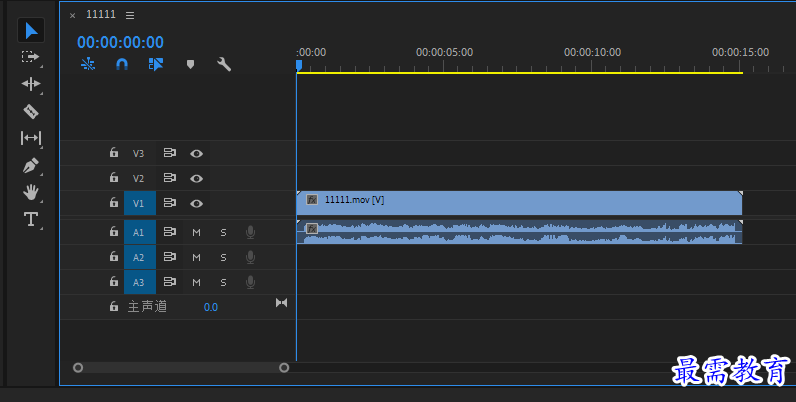Select the Selection arrow tool
Viewport: 796px width, 402px height.
point(31,30)
